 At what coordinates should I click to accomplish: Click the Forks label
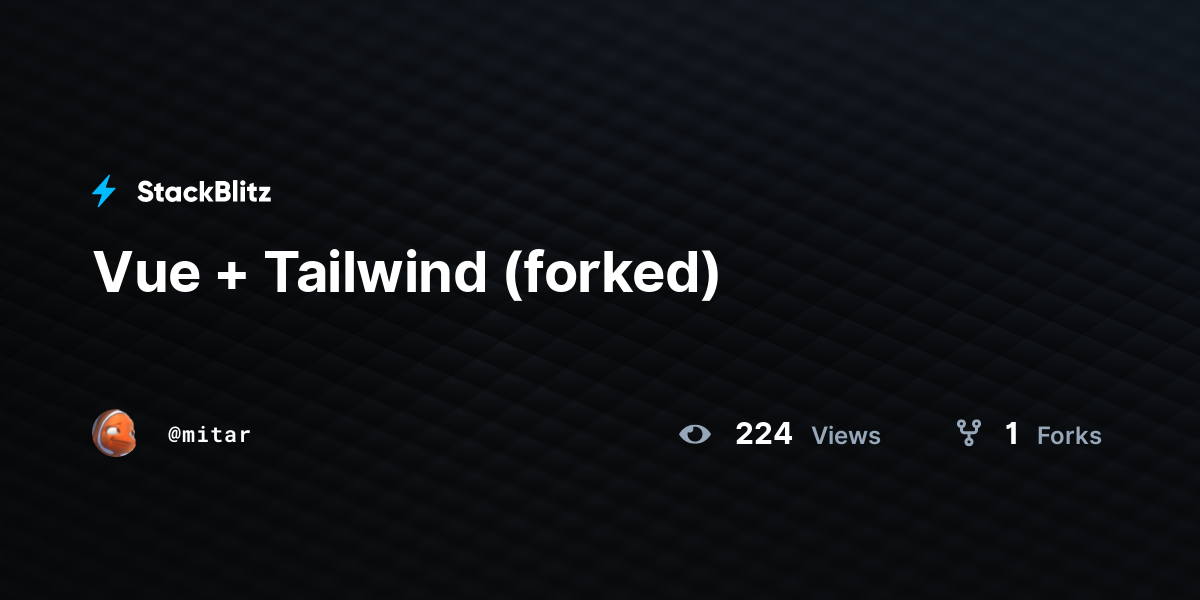point(1069,435)
